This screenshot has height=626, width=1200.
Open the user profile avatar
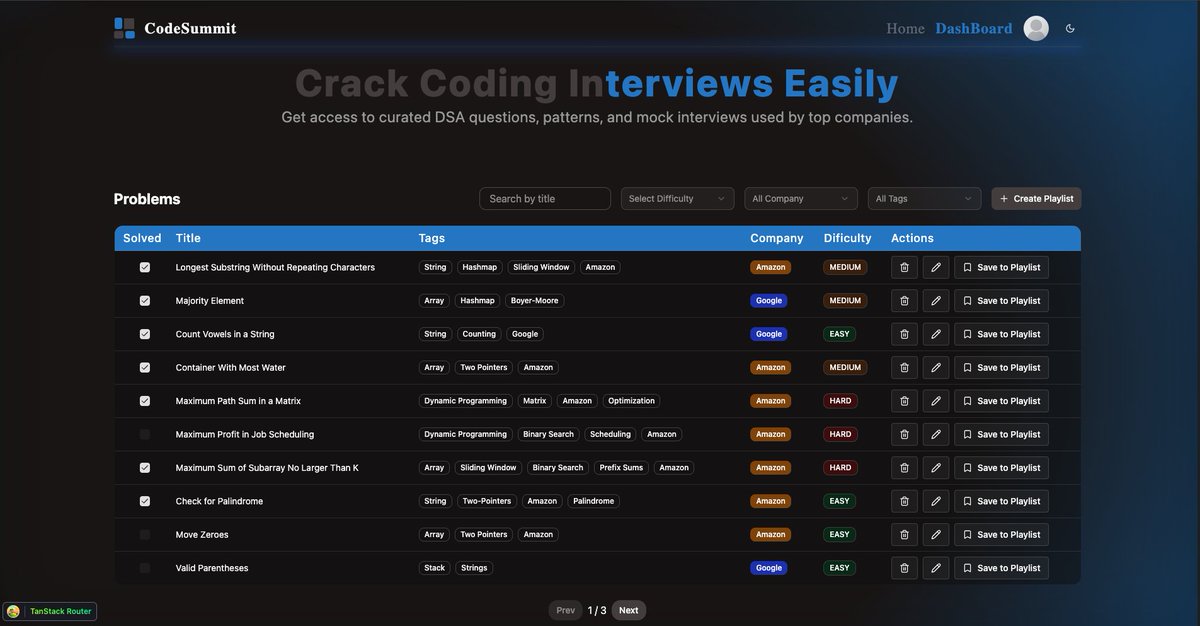click(x=1036, y=29)
